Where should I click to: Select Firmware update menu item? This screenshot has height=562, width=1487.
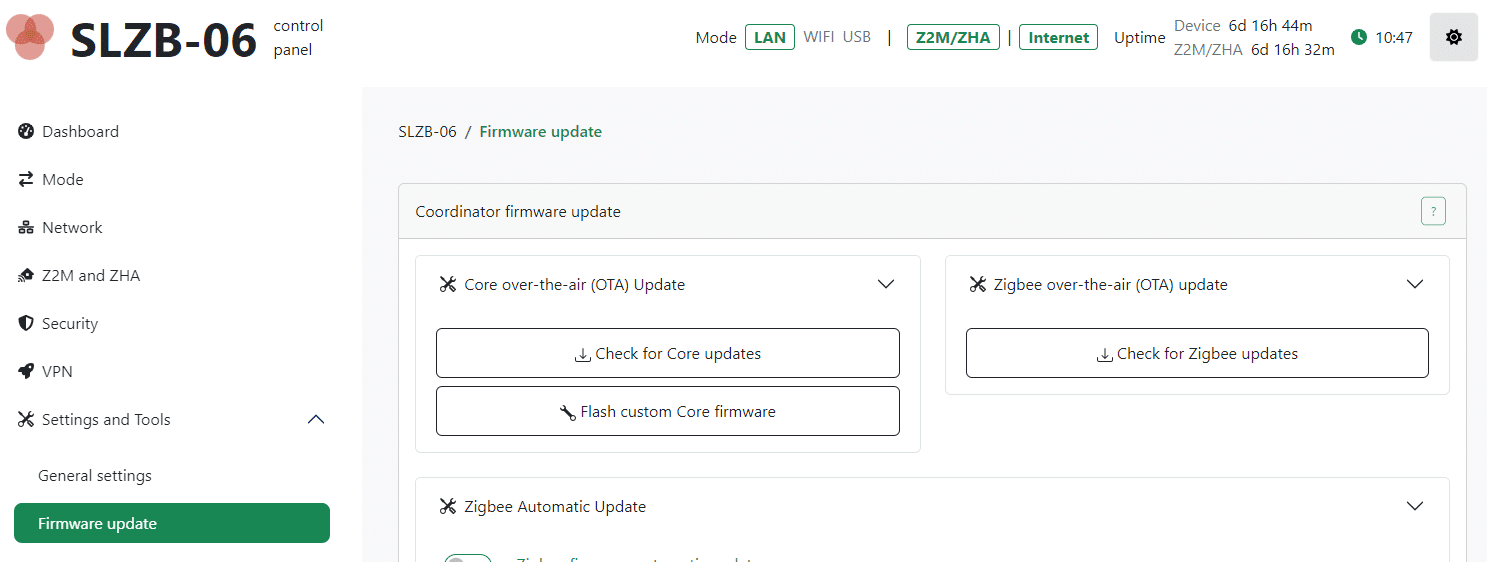[x=172, y=523]
